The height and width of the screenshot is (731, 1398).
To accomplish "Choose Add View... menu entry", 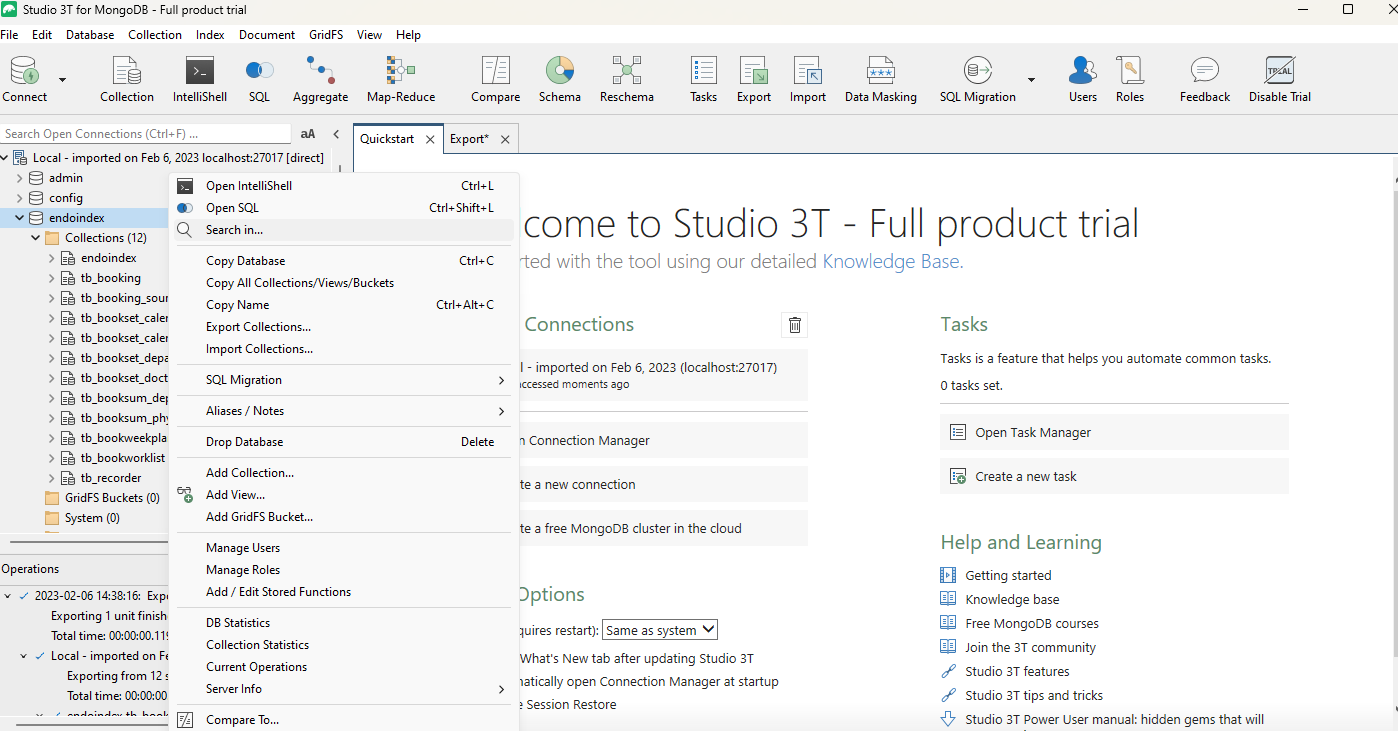I will (345, 495).
